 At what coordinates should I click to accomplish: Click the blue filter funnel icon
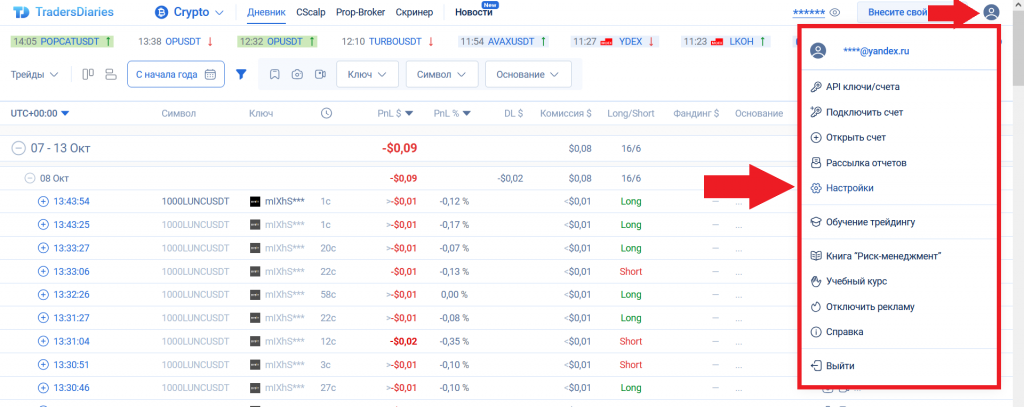(x=241, y=74)
